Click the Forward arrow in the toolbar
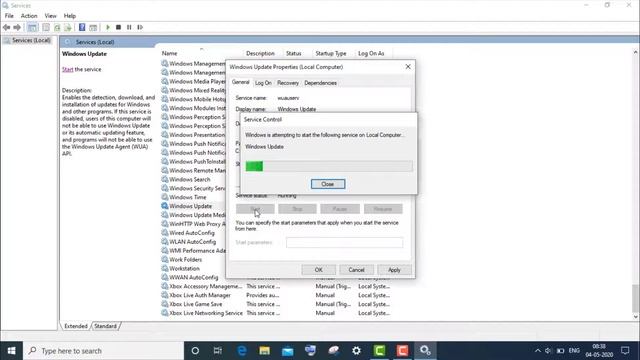Image resolution: width=640 pixels, height=360 pixels. coord(17,27)
